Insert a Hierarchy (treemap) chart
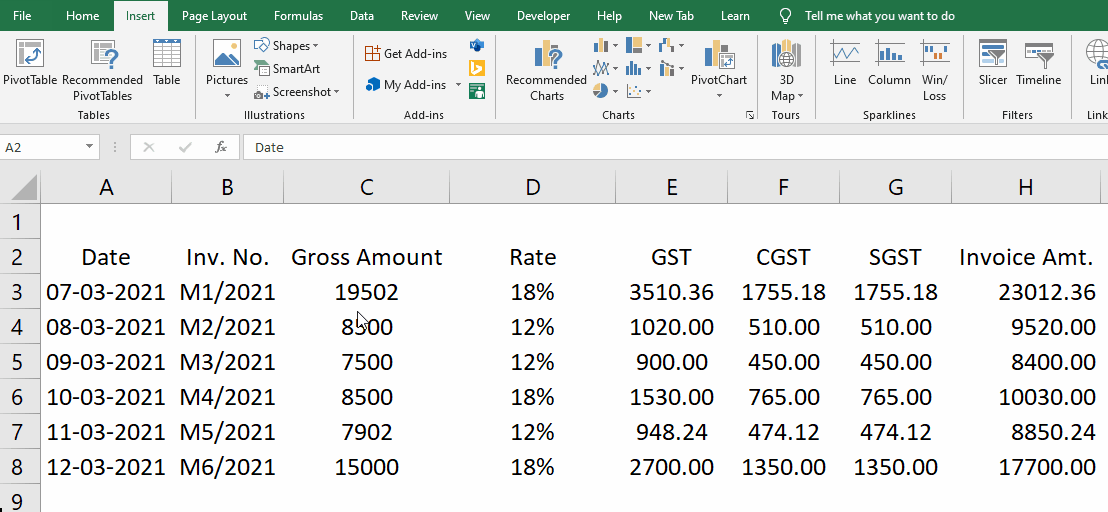Screen dimensions: 1108x512 (638, 46)
